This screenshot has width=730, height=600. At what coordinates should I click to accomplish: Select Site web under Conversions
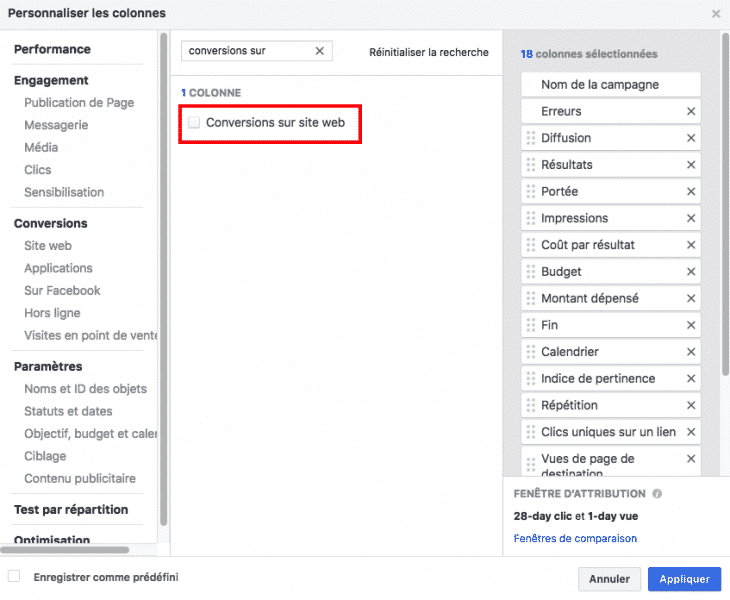click(48, 246)
